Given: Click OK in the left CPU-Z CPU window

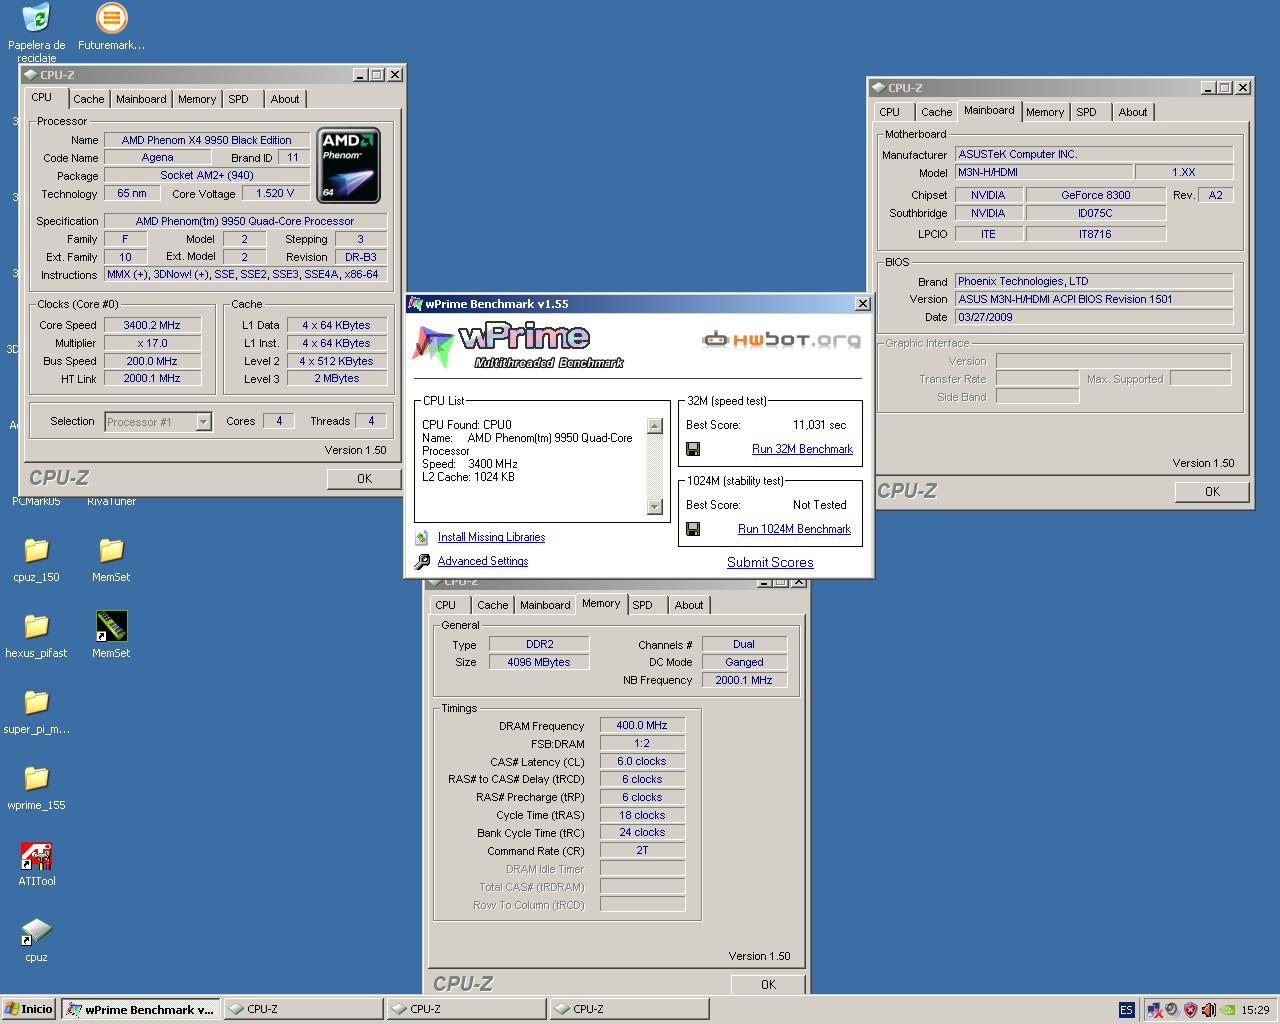Looking at the screenshot, I should pyautogui.click(x=364, y=479).
